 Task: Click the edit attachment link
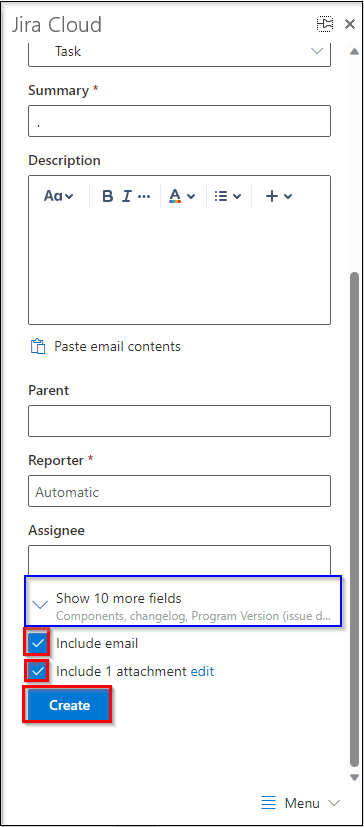click(203, 671)
